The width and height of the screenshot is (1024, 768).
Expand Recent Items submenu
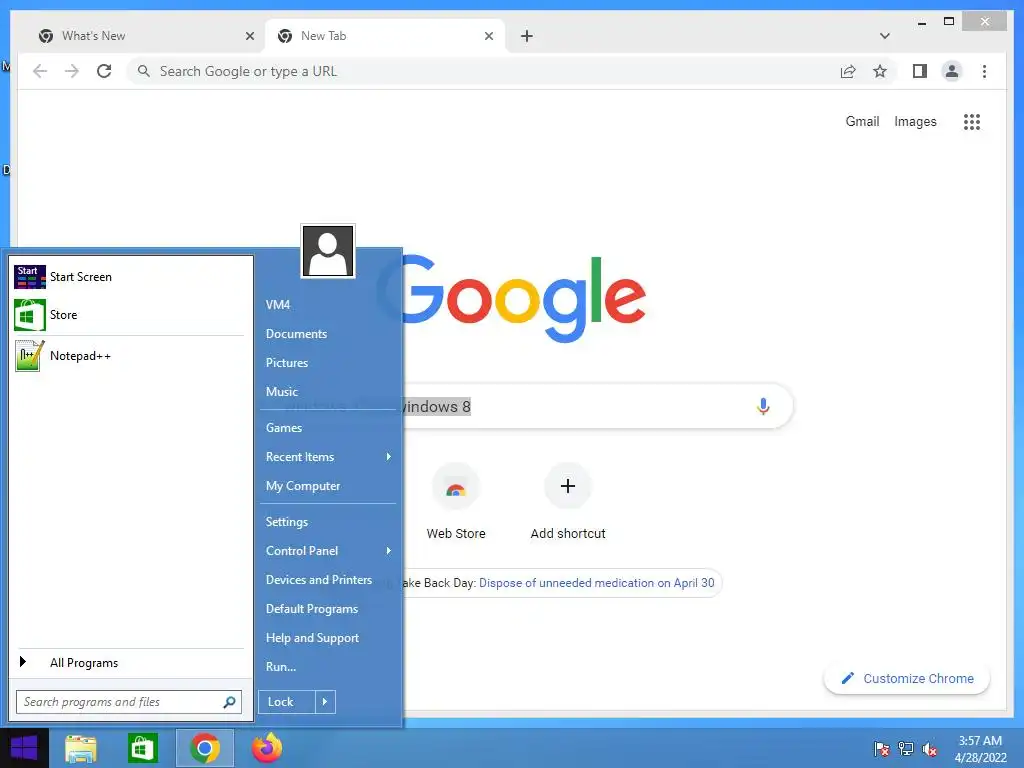point(328,457)
